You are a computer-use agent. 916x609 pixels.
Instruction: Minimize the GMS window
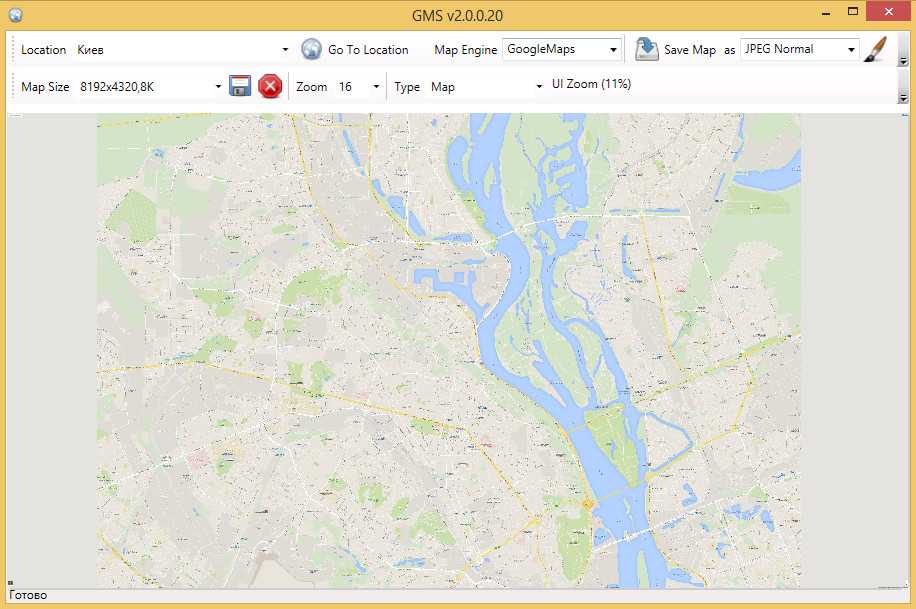(825, 12)
